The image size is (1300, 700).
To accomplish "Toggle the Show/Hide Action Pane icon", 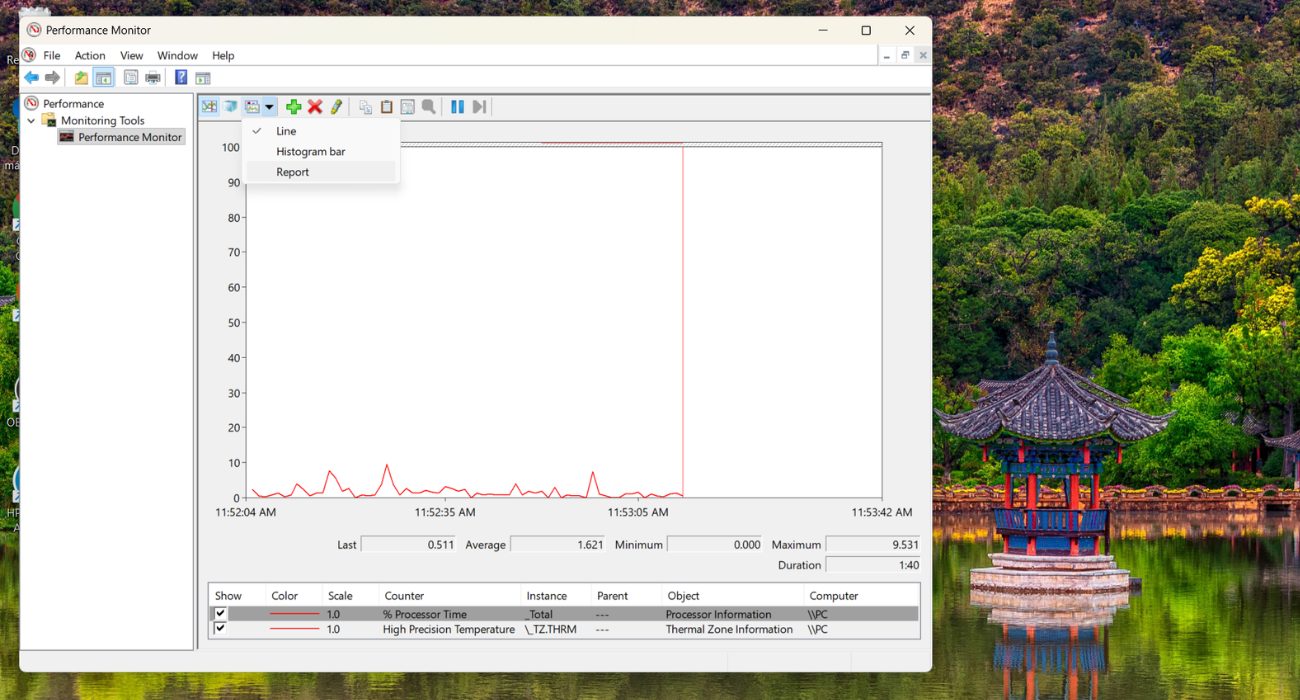I will click(203, 78).
